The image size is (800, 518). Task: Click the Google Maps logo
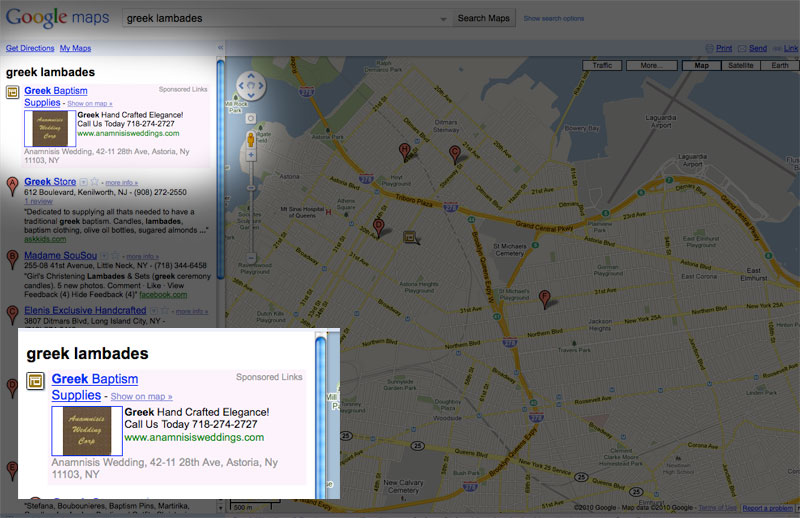(58, 18)
